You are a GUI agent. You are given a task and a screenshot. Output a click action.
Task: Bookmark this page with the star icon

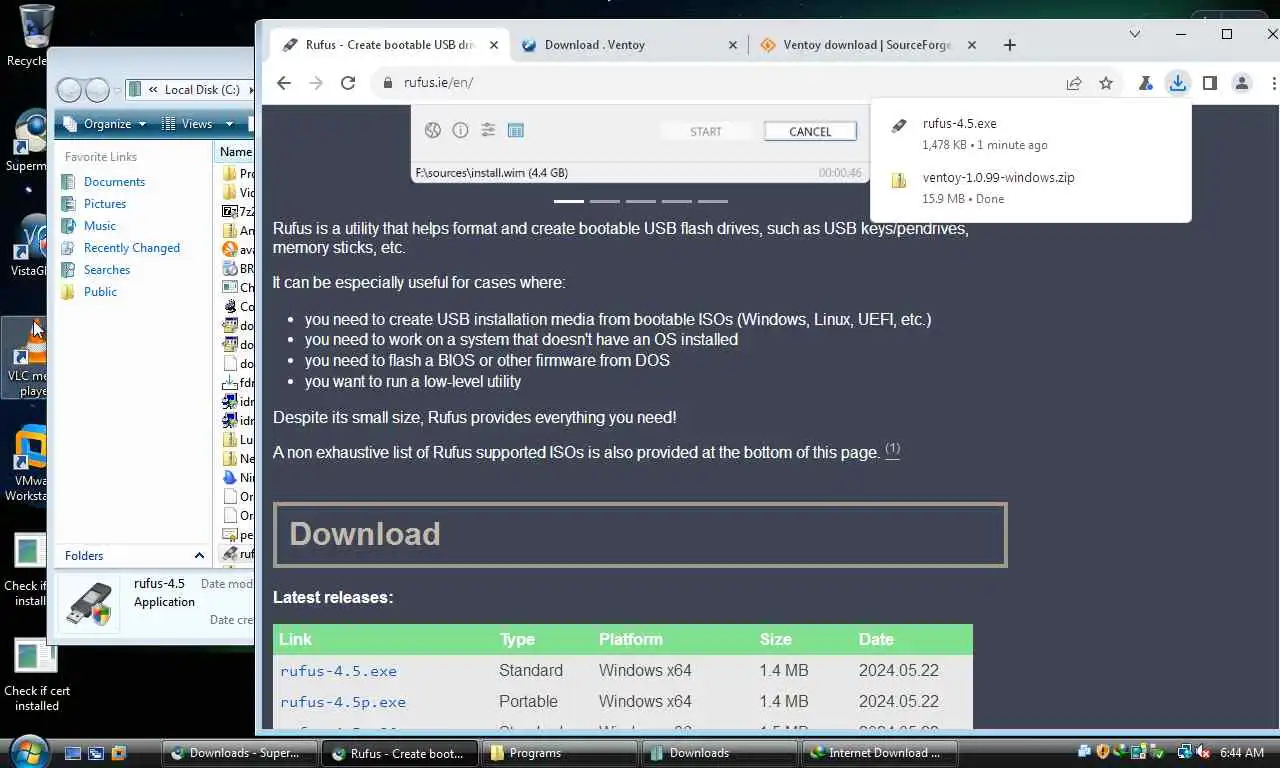point(1106,83)
